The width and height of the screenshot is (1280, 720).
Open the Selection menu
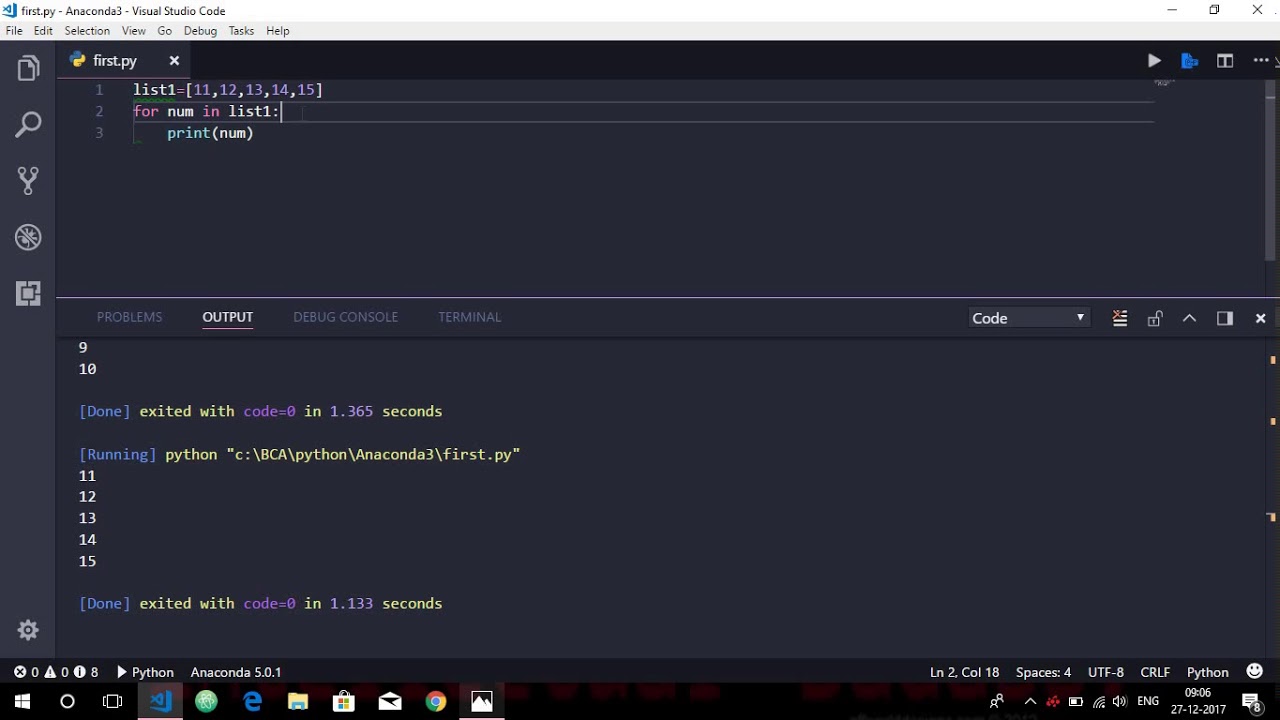87,31
